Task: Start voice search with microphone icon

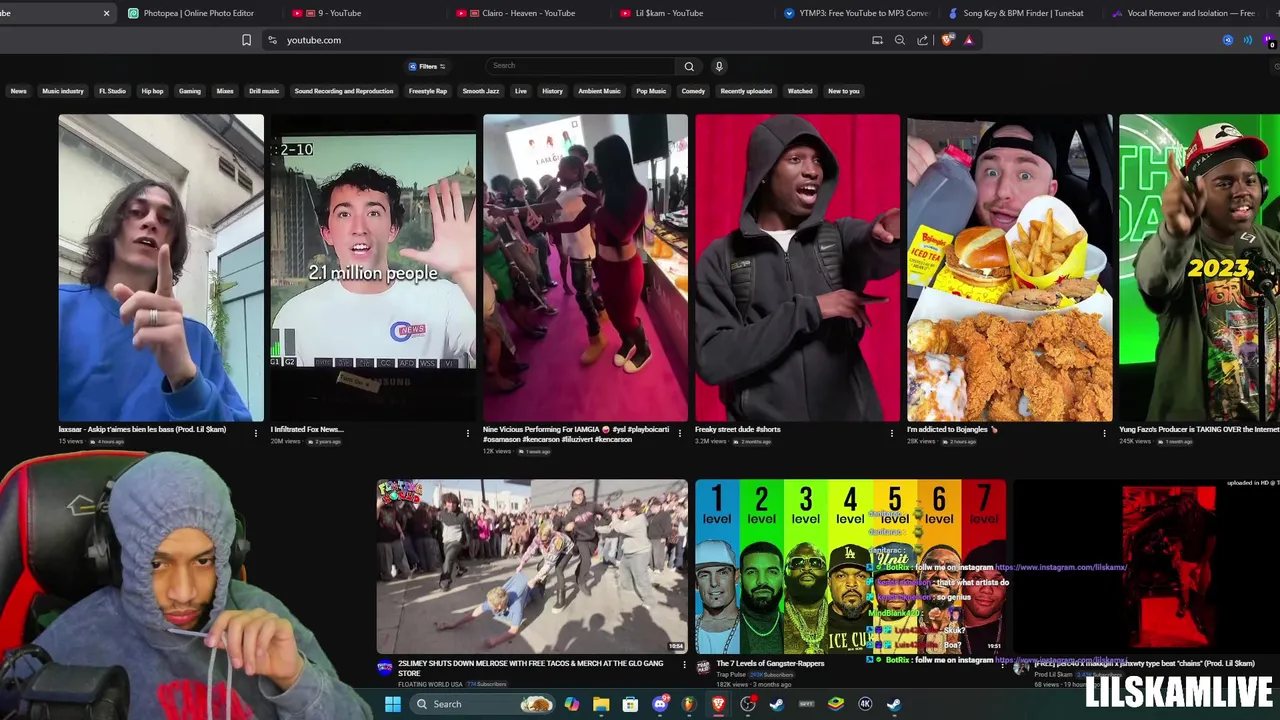Action: pos(718,66)
